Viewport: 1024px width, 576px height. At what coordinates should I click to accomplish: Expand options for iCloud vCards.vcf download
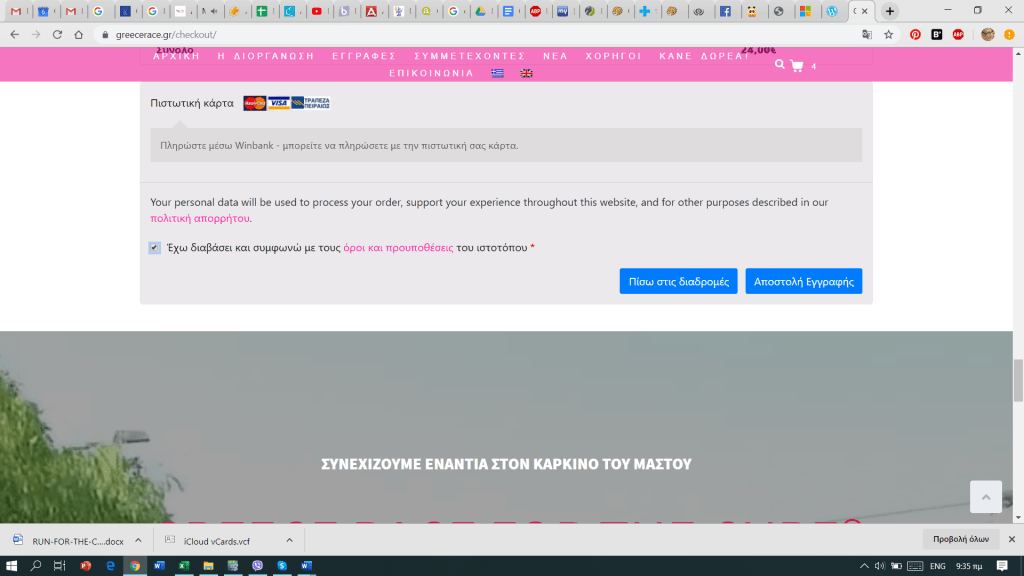pos(289,540)
